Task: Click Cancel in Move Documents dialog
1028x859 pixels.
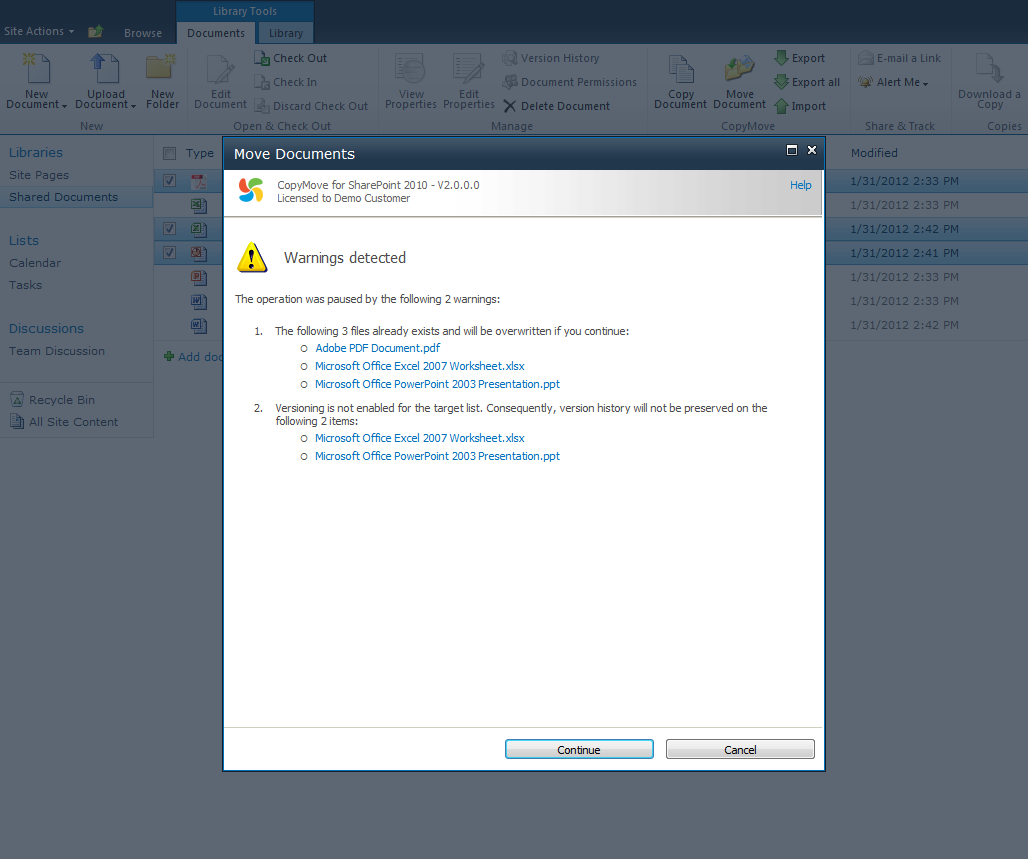Action: pyautogui.click(x=740, y=749)
